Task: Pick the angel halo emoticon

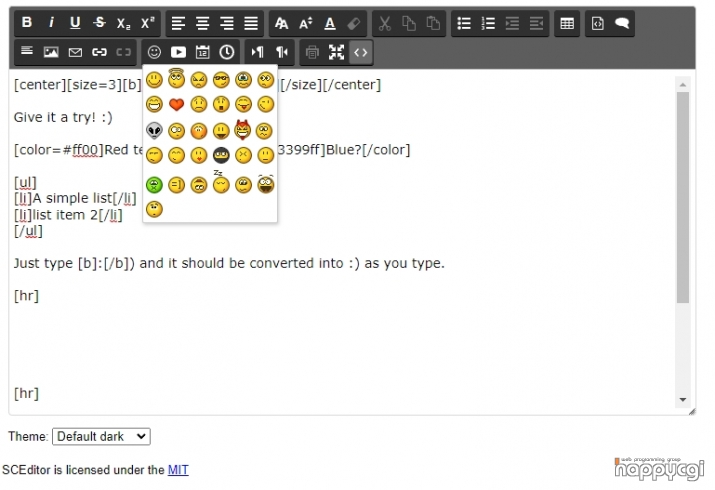Action: [x=176, y=78]
